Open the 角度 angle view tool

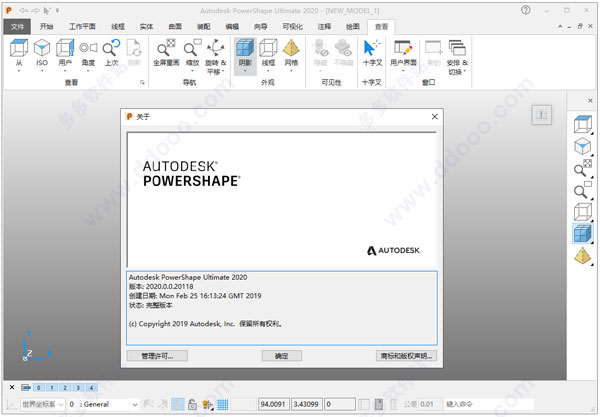(x=88, y=48)
